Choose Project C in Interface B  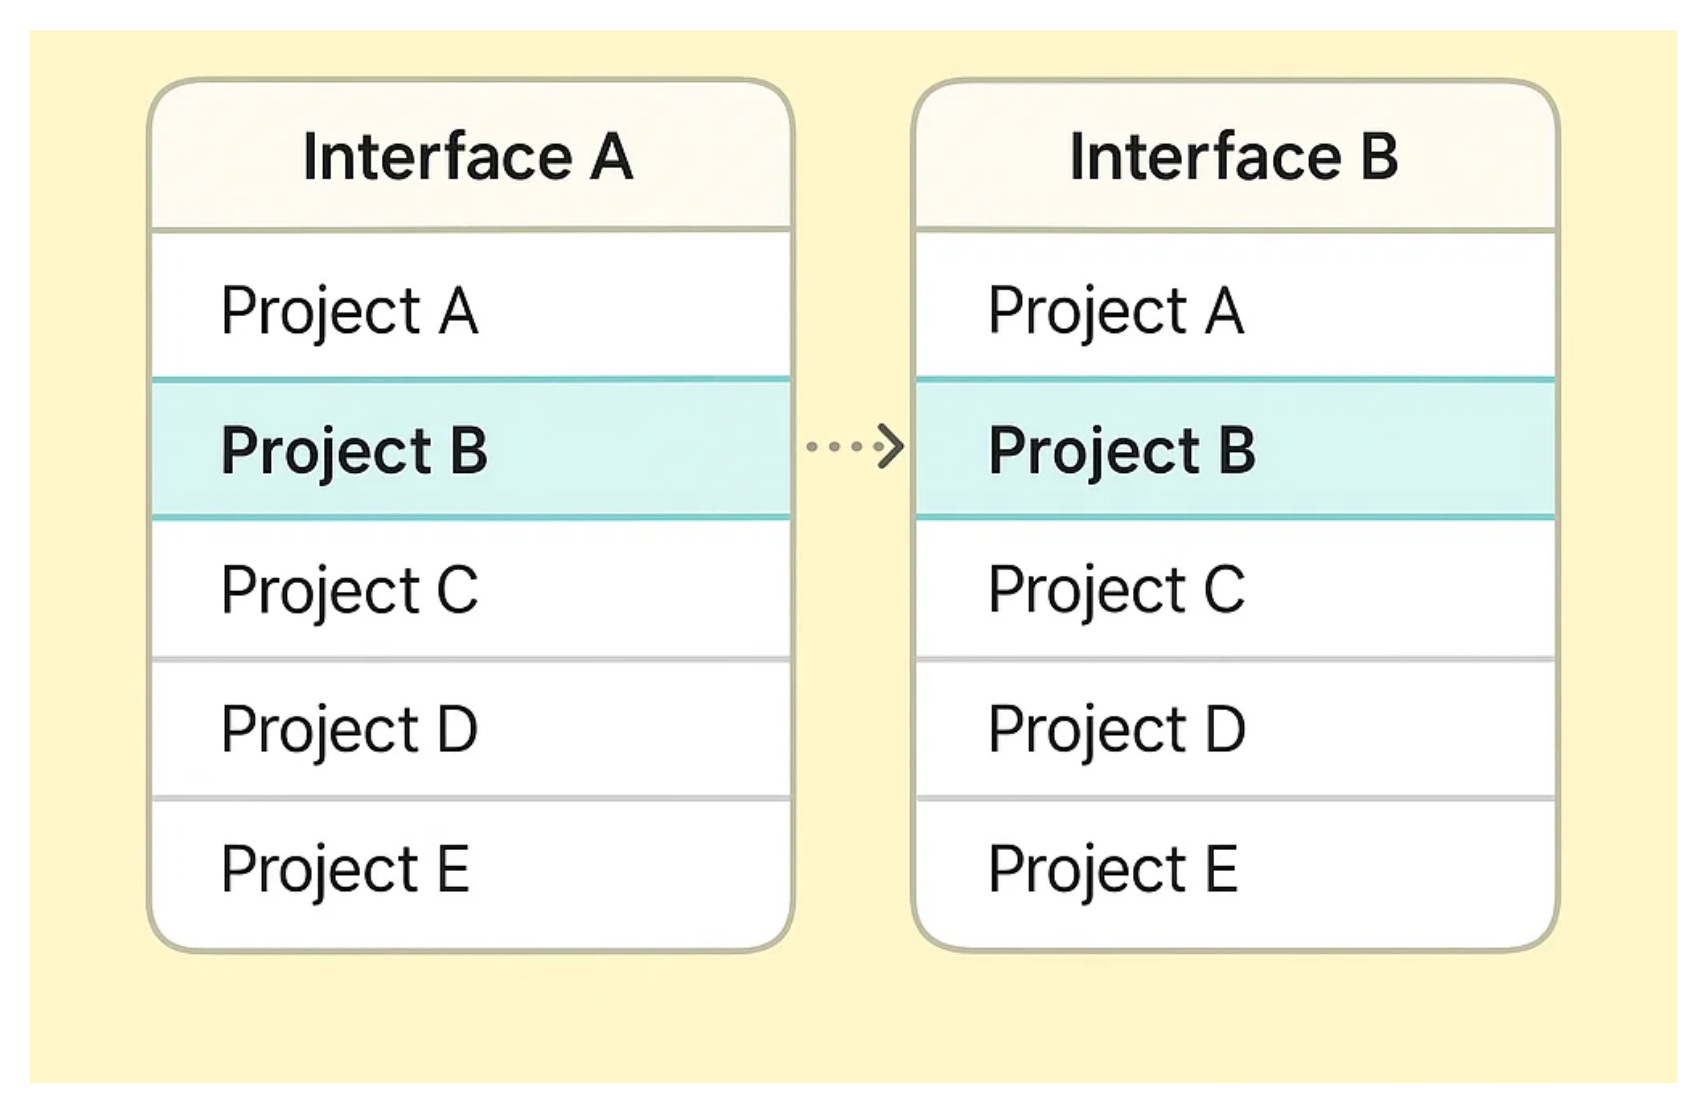(x=1117, y=589)
